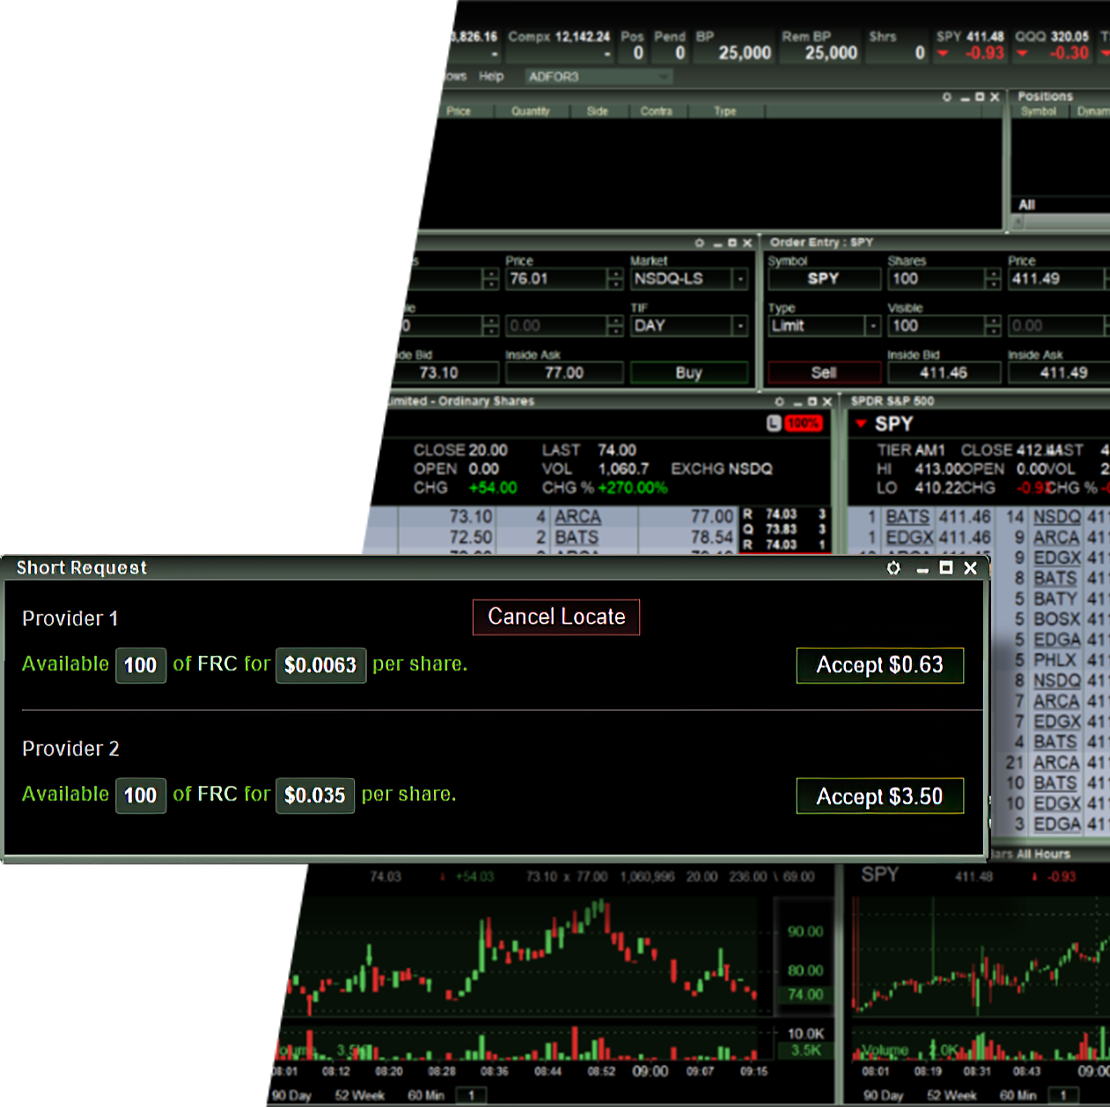Click the Cancel Locate button
This screenshot has width=1110, height=1107.
556,617
